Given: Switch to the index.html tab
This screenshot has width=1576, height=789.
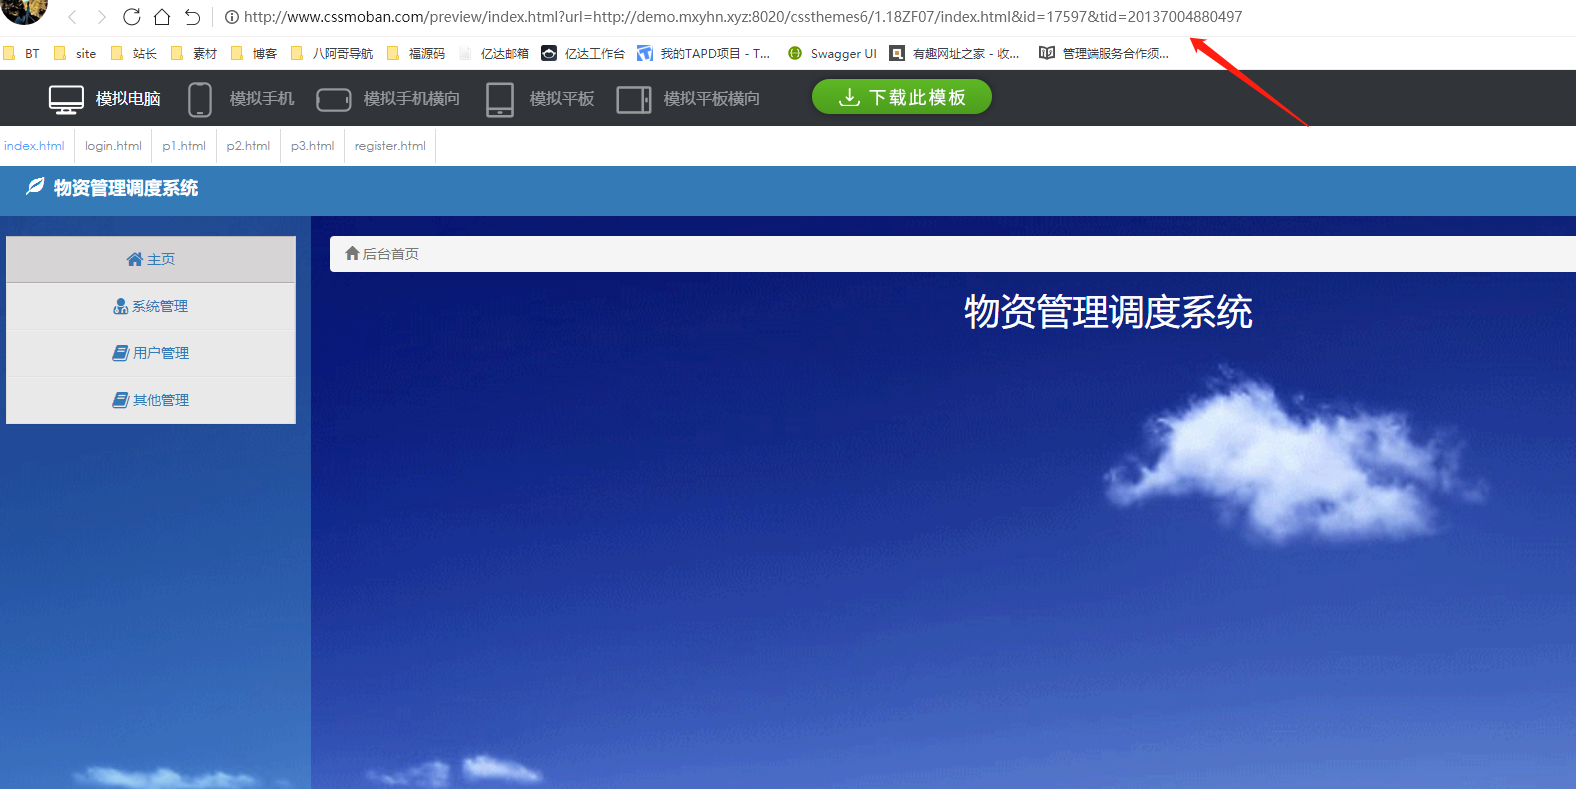Looking at the screenshot, I should 35,146.
